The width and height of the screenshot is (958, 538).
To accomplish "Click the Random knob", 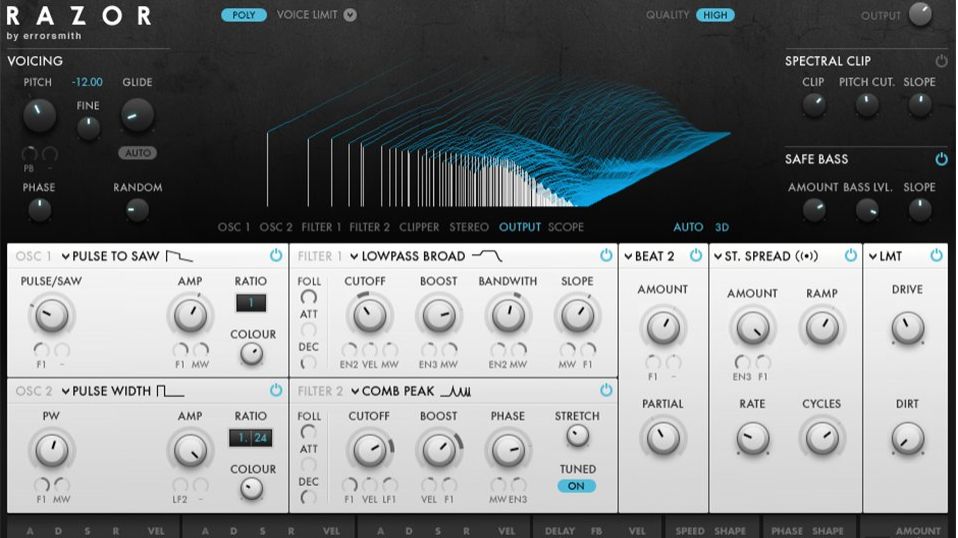I will (x=137, y=210).
